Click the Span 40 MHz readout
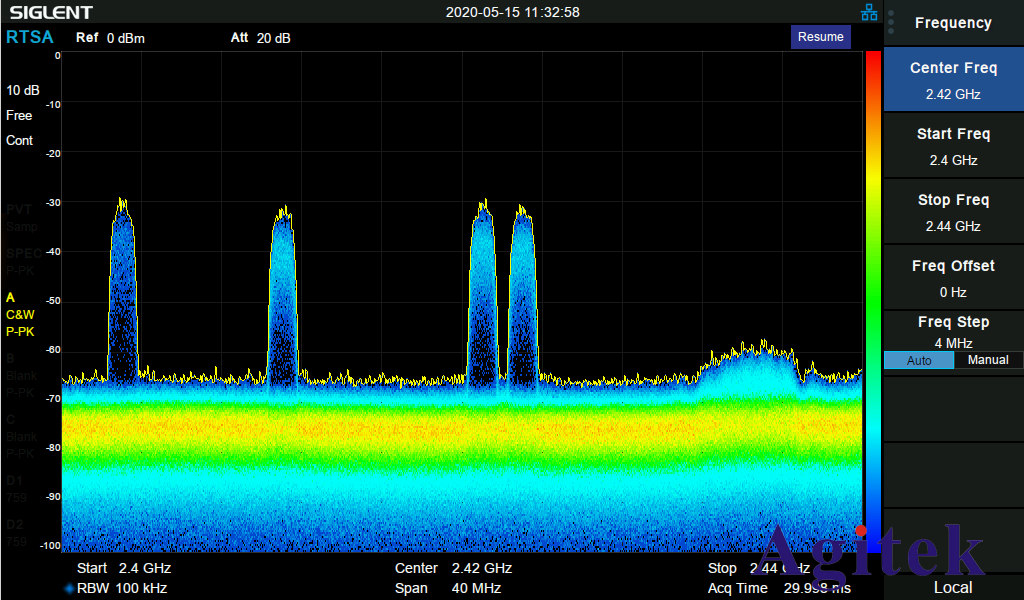The width and height of the screenshot is (1024, 600). click(448, 588)
